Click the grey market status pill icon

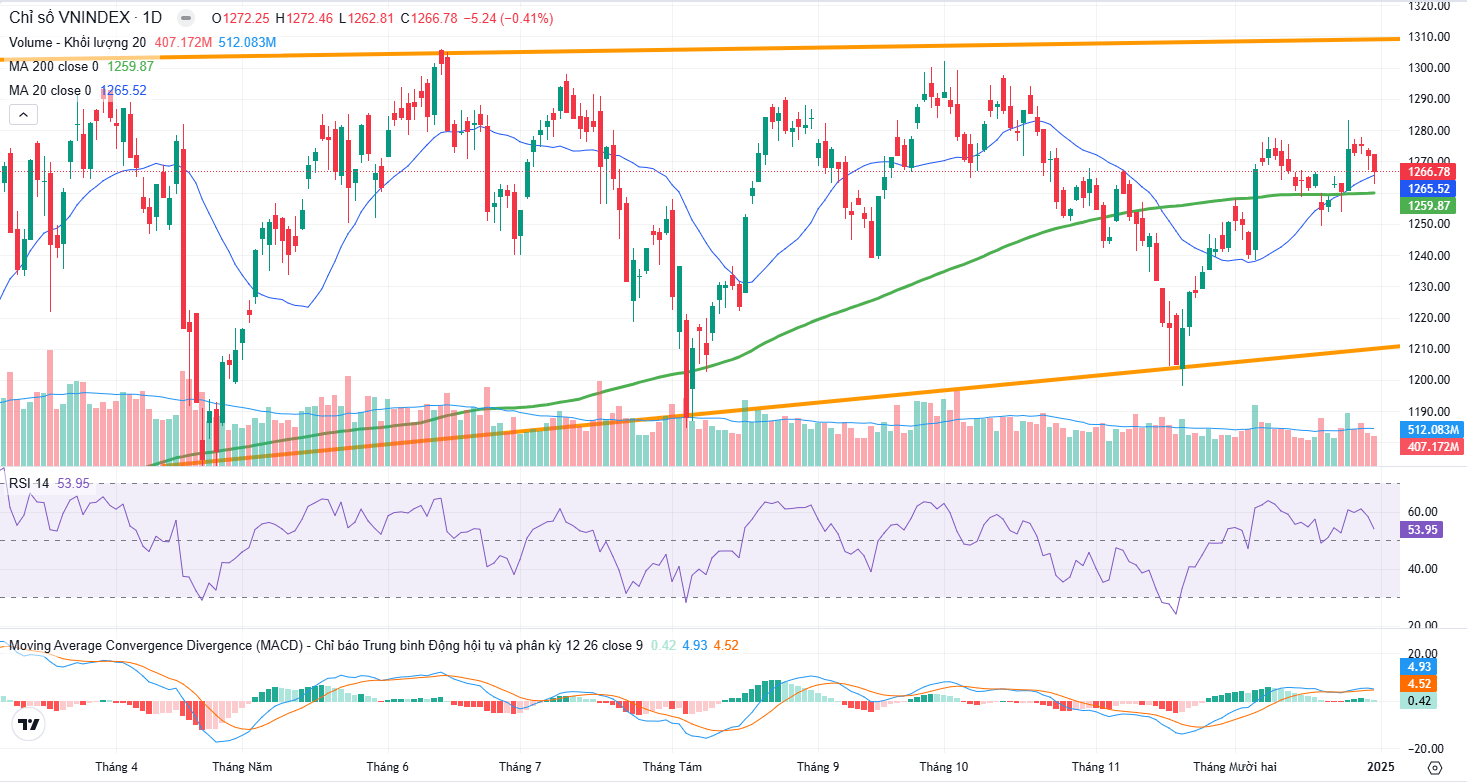click(187, 19)
